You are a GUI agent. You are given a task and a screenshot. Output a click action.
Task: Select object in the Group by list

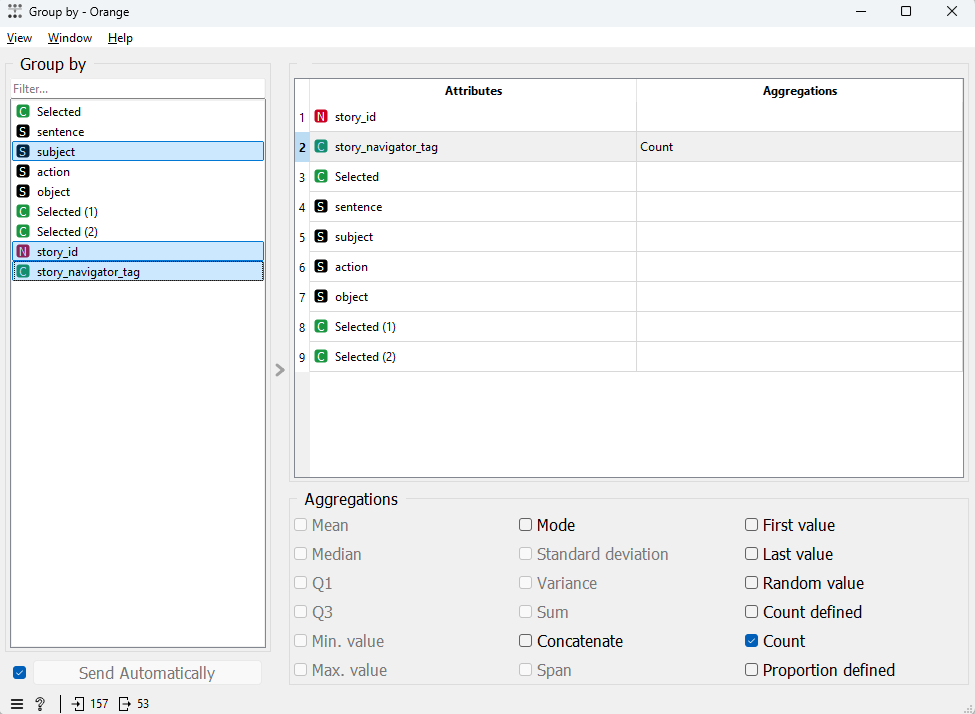click(138, 192)
